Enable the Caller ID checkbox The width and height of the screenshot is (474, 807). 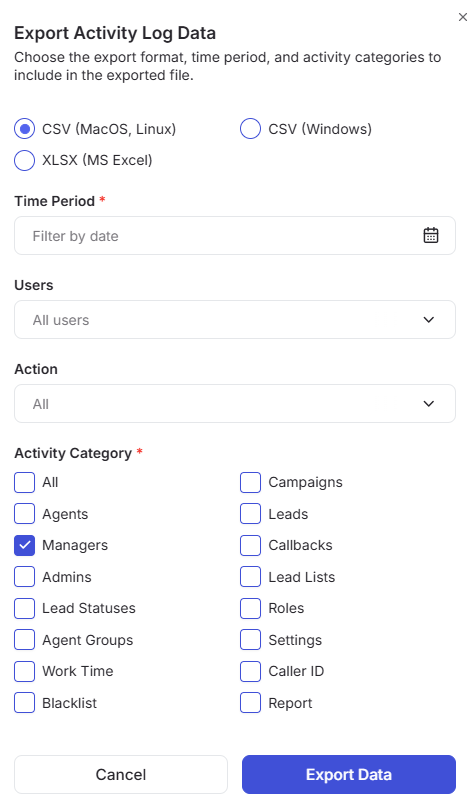tap(250, 671)
